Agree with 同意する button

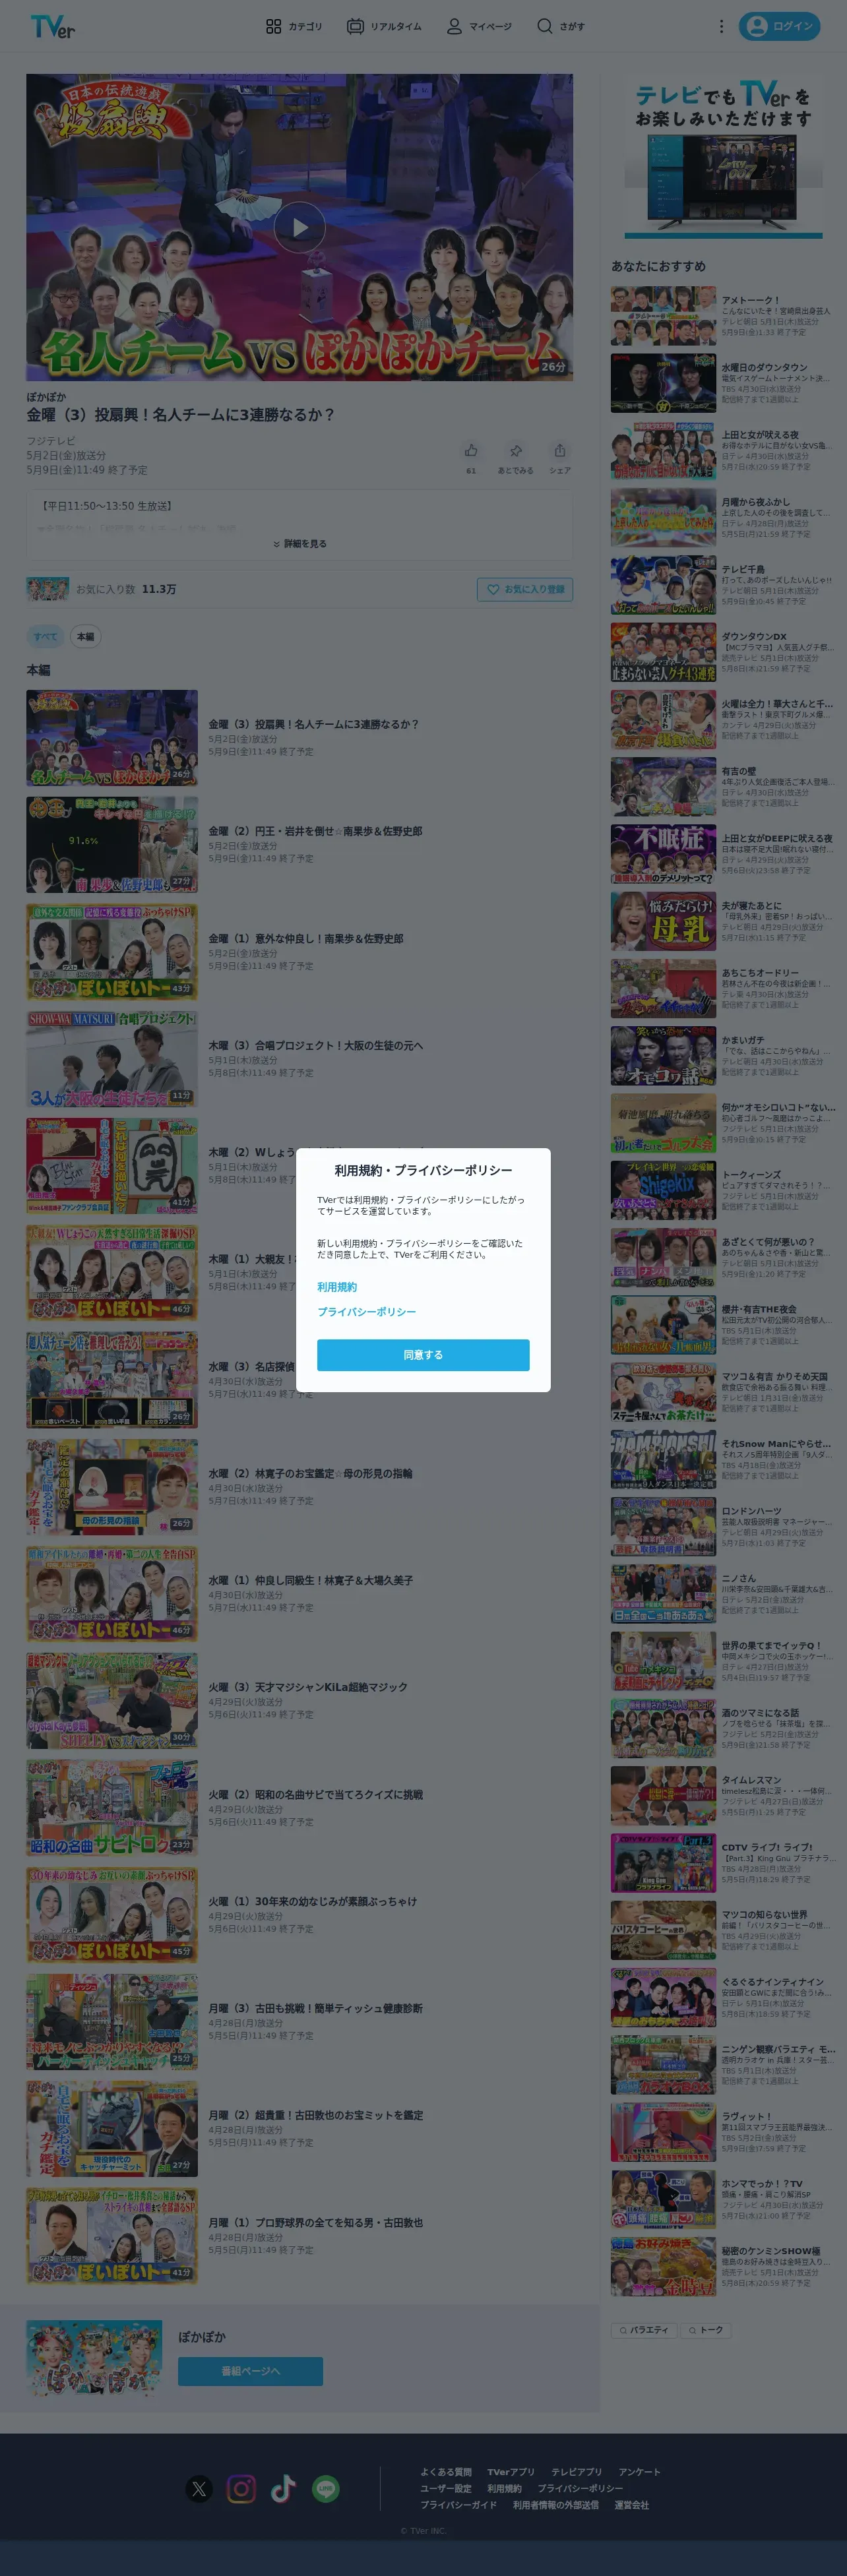(x=423, y=1355)
